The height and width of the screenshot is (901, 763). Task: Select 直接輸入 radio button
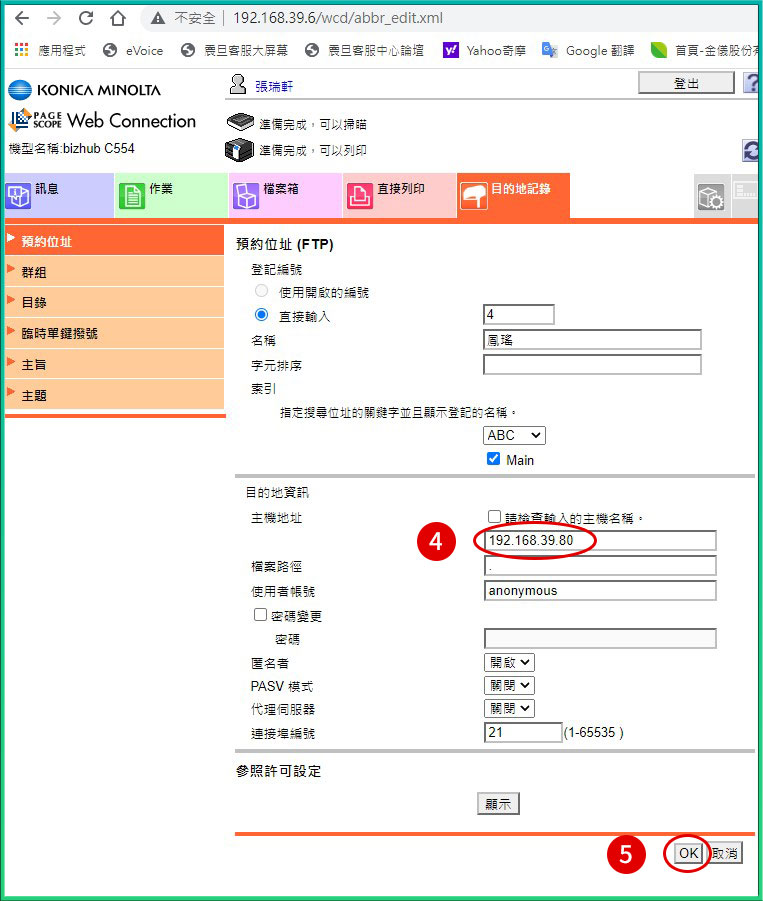261,315
